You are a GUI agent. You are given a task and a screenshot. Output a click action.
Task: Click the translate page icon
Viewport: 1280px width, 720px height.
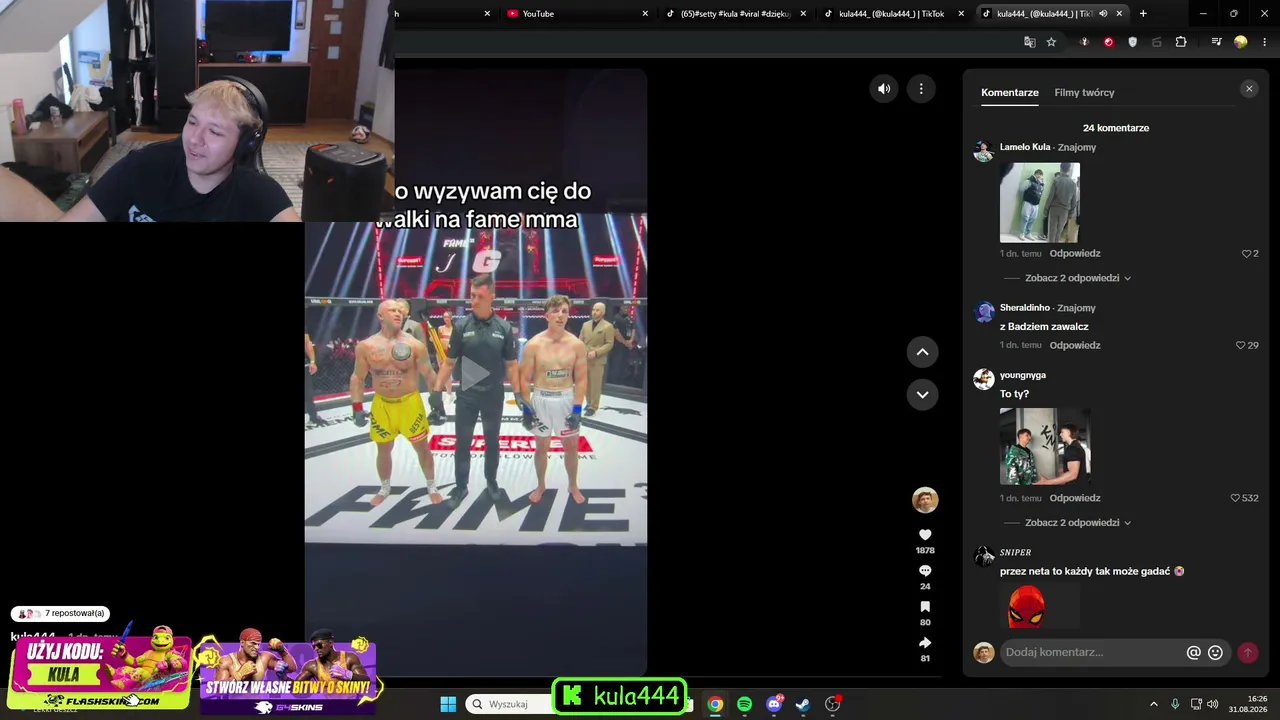click(x=1030, y=42)
